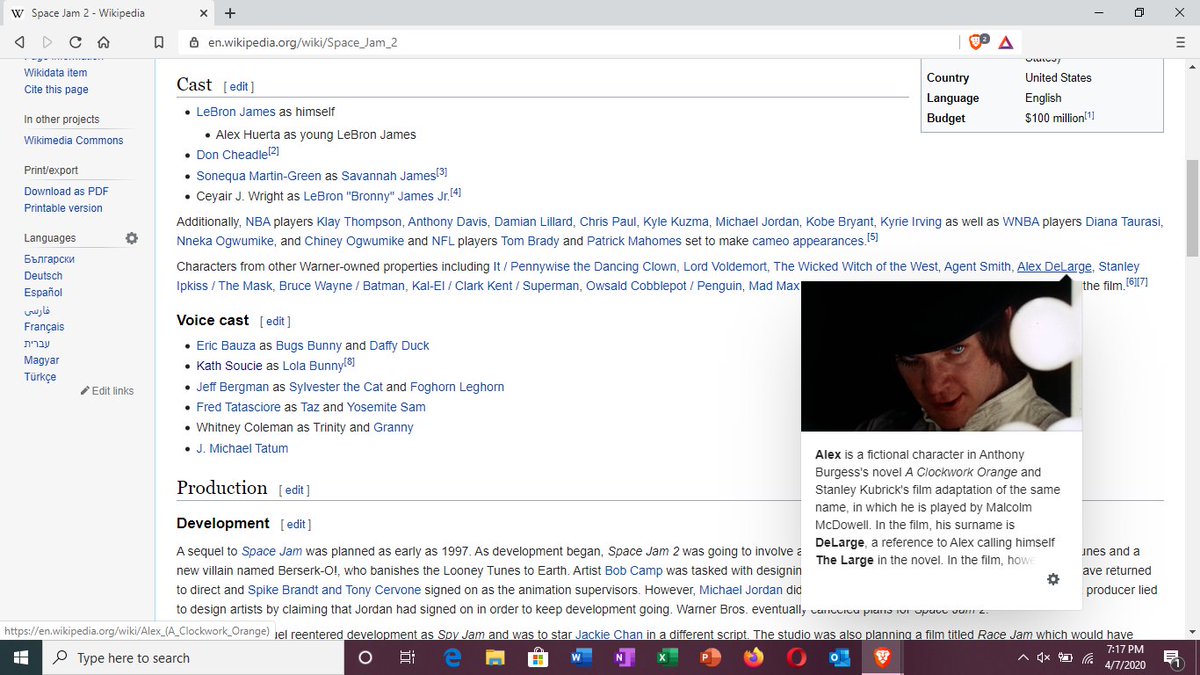Launch Word from taskbar
The image size is (1200, 675).
tap(581, 657)
